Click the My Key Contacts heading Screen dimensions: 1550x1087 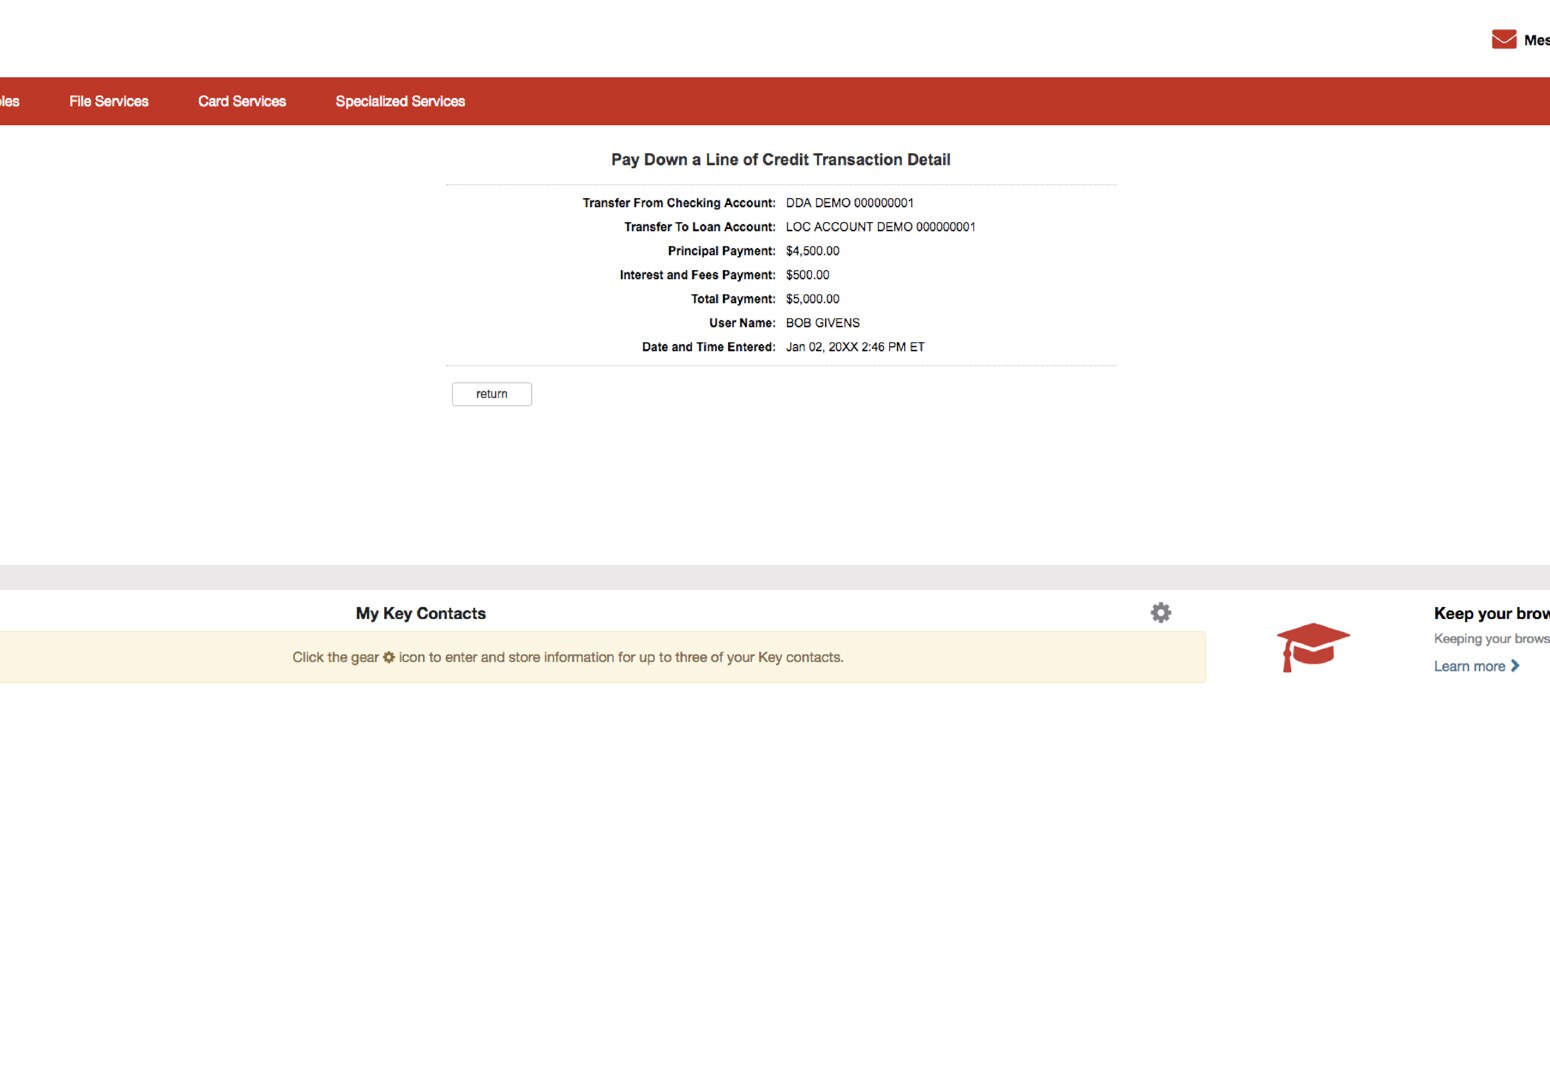[x=420, y=613]
